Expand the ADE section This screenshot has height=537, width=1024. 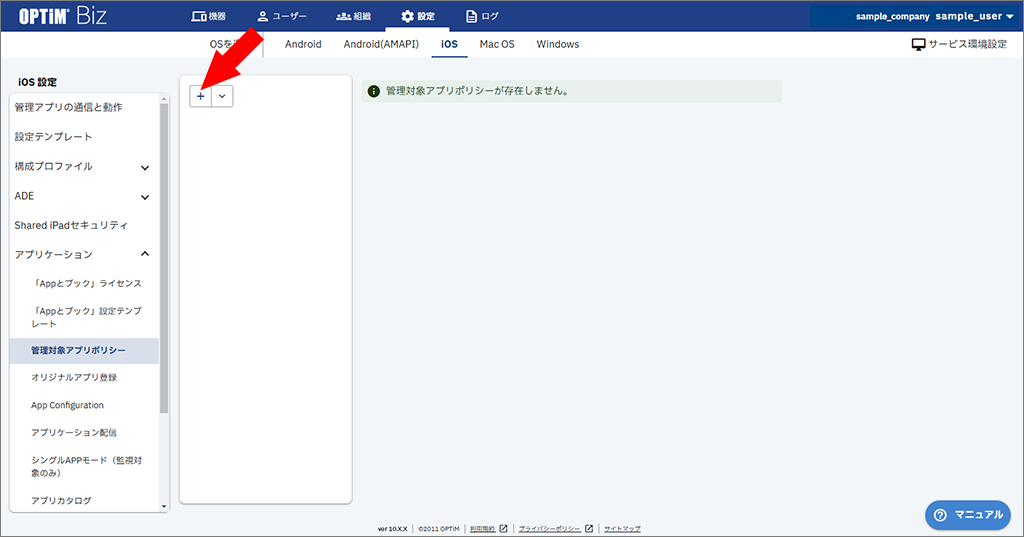84,196
